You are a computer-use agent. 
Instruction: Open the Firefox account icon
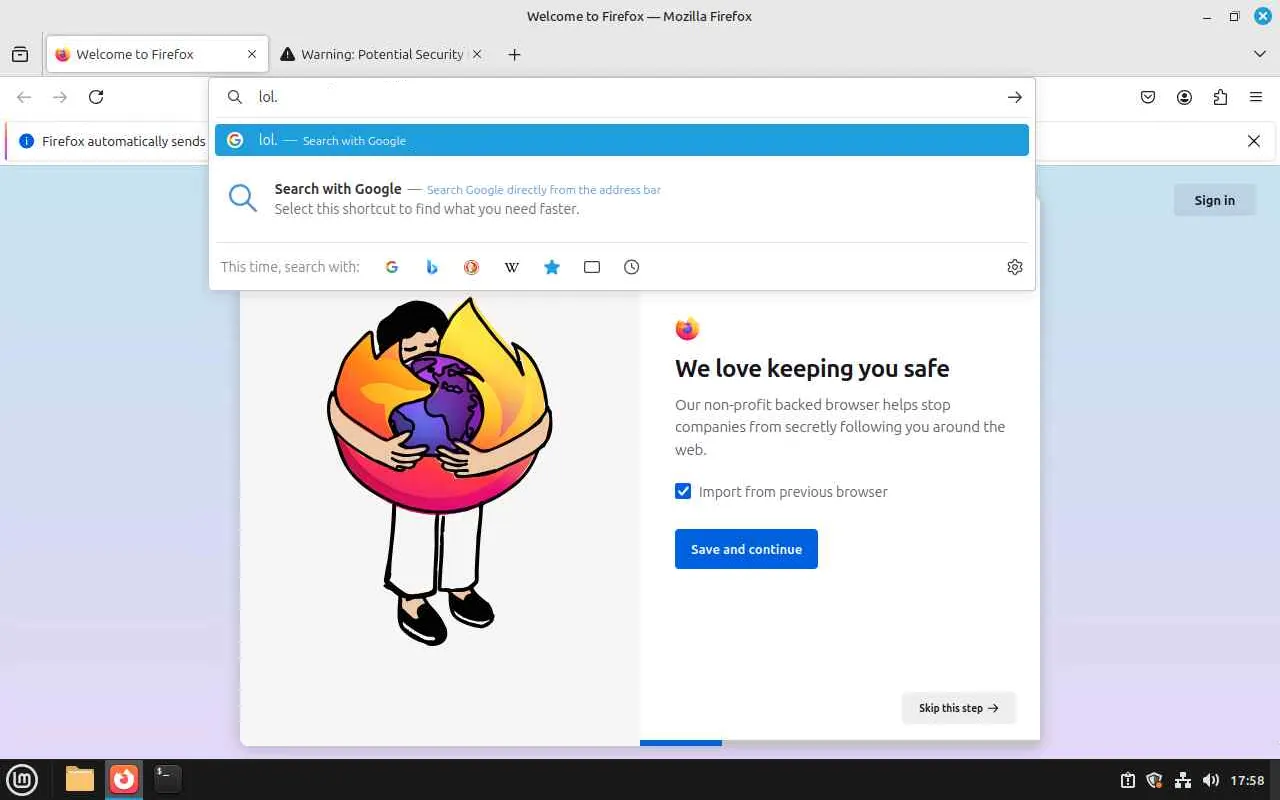click(x=1184, y=97)
